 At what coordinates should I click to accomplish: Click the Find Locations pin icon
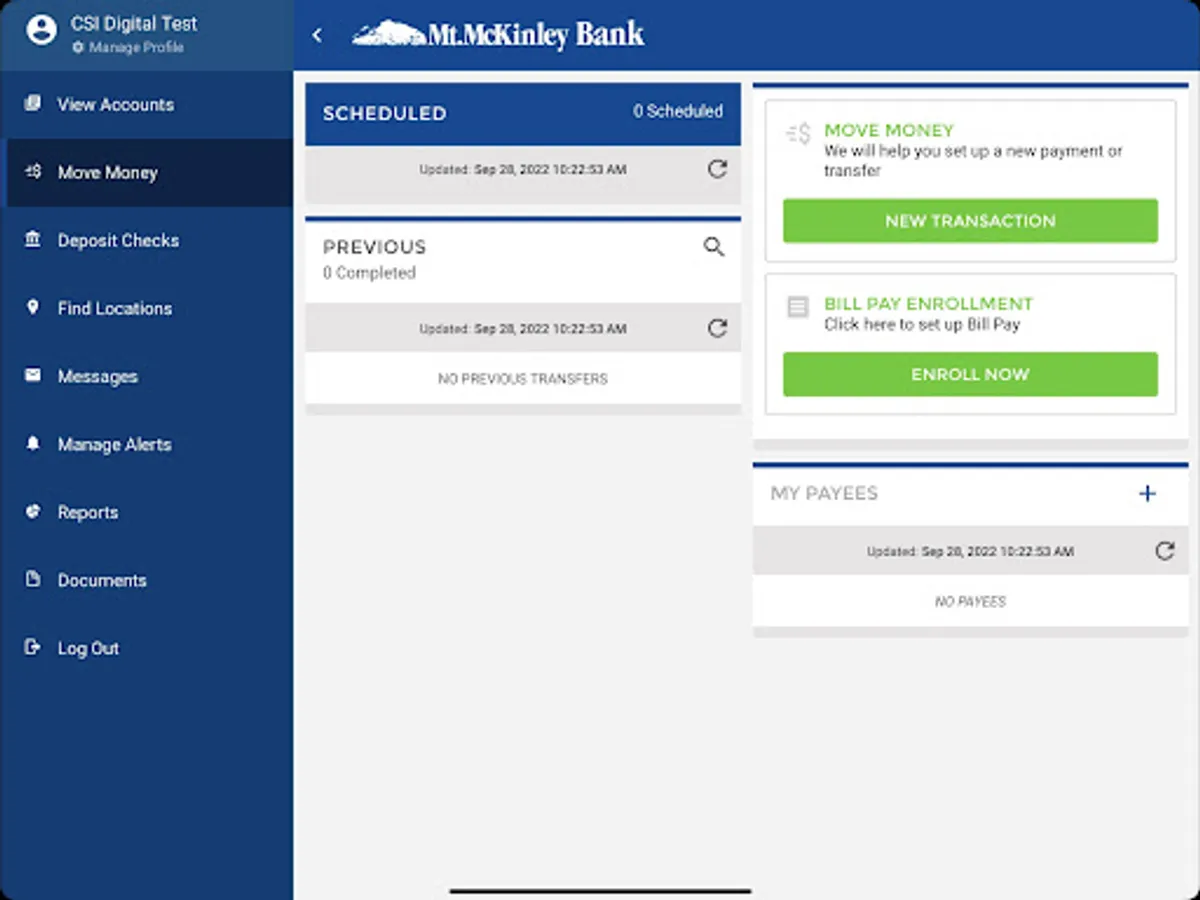click(x=33, y=307)
